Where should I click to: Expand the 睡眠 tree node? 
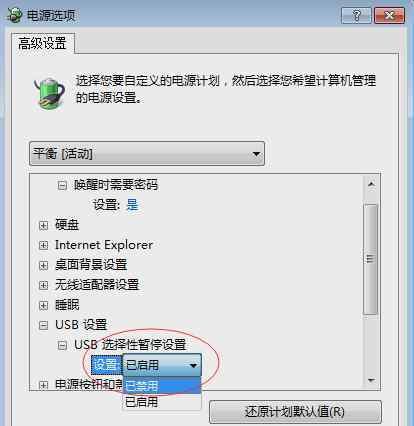43,305
